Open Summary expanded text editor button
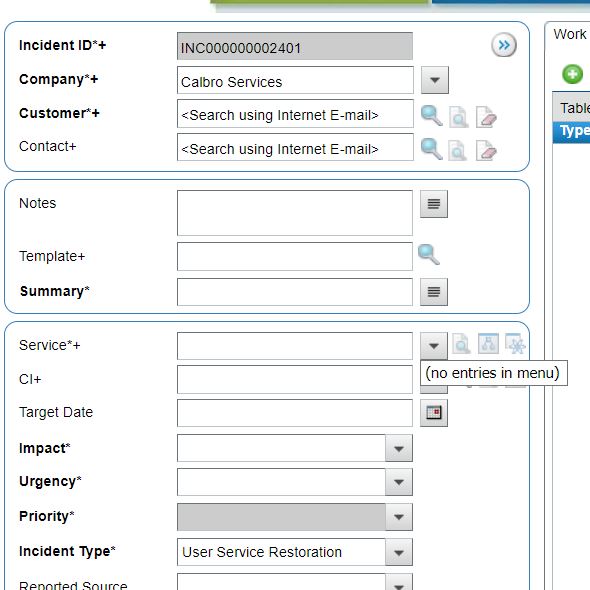The height and width of the screenshot is (590, 590). point(434,292)
